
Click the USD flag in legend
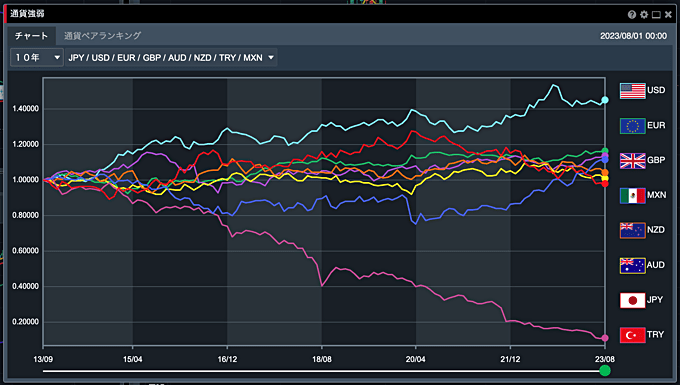[x=632, y=91]
